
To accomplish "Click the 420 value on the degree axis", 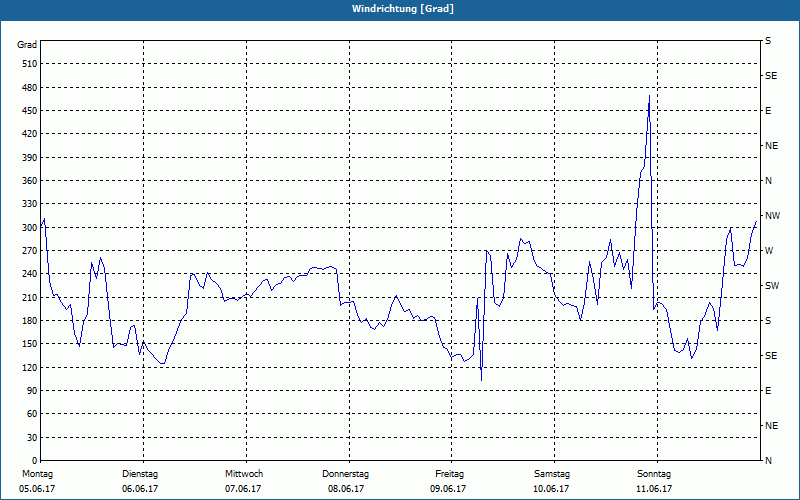I will (x=30, y=134).
